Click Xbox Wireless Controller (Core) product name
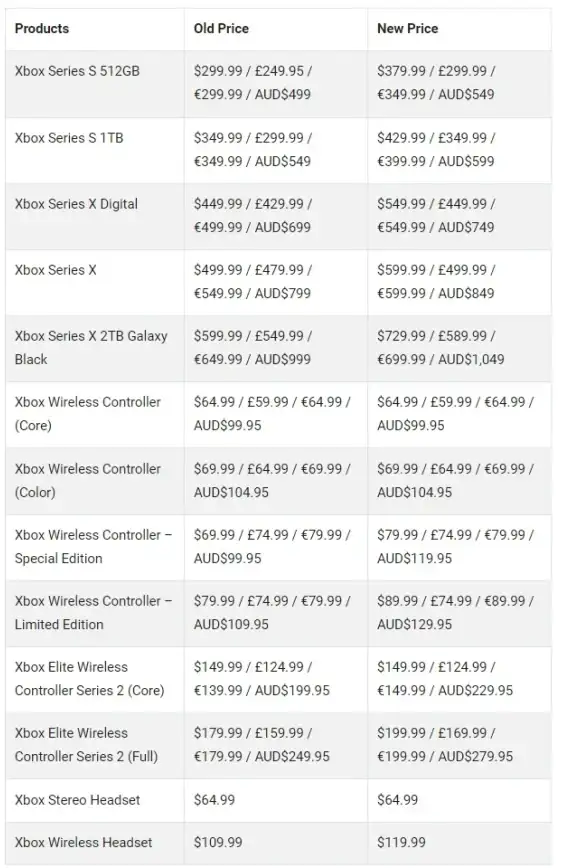Viewport: 561px width, 868px height. coord(88,414)
